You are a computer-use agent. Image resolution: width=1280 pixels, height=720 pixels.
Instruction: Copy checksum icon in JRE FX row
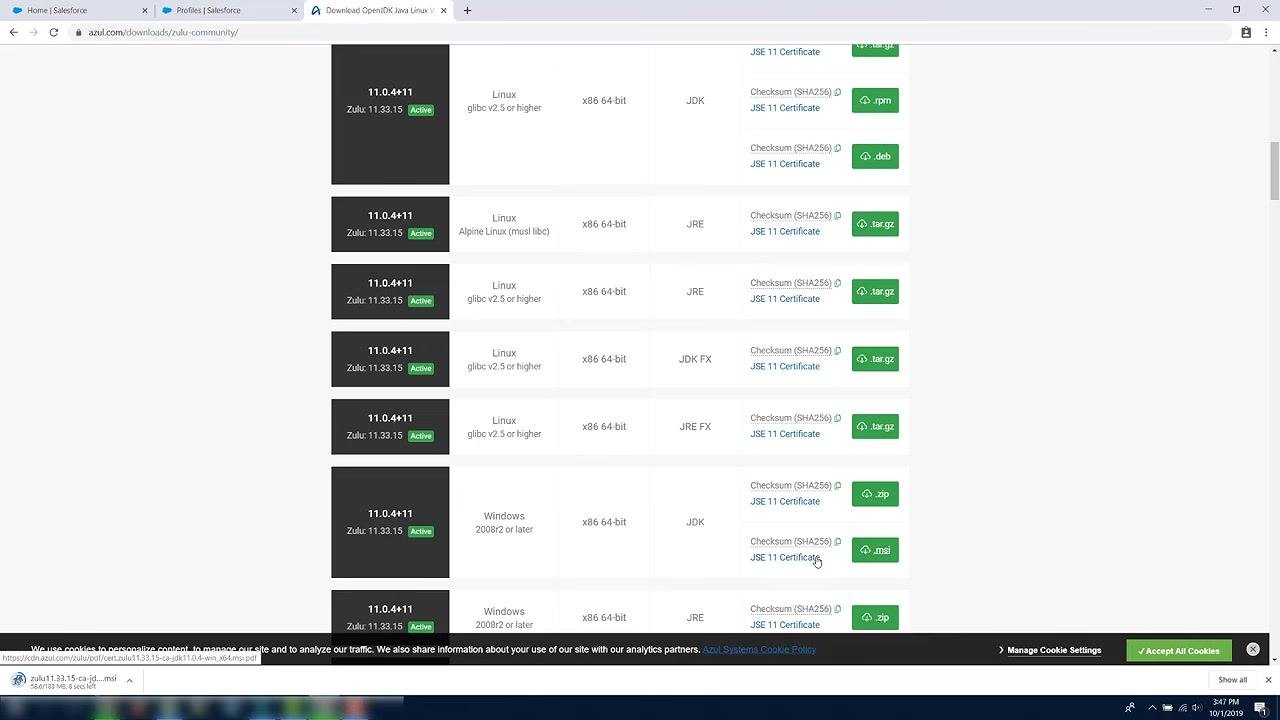tap(838, 418)
